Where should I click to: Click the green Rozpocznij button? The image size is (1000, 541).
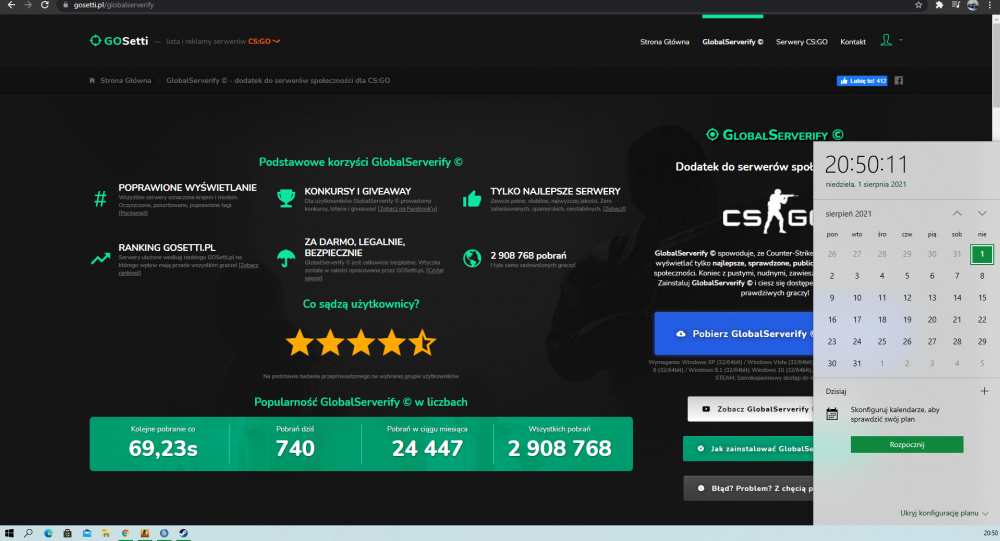pos(907,445)
